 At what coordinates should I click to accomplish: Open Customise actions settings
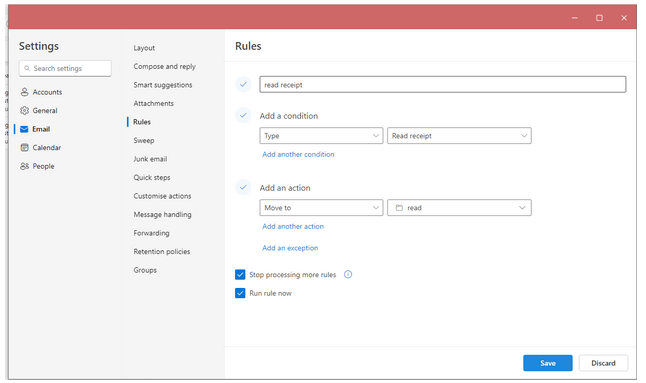(x=162, y=196)
